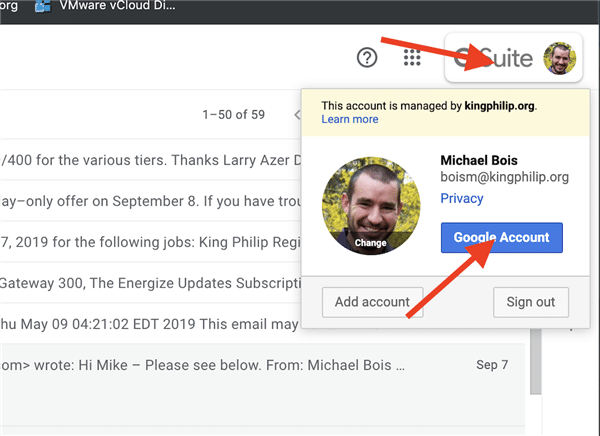
Task: Click the boism@kingphilip.org address
Action: pyautogui.click(x=504, y=177)
